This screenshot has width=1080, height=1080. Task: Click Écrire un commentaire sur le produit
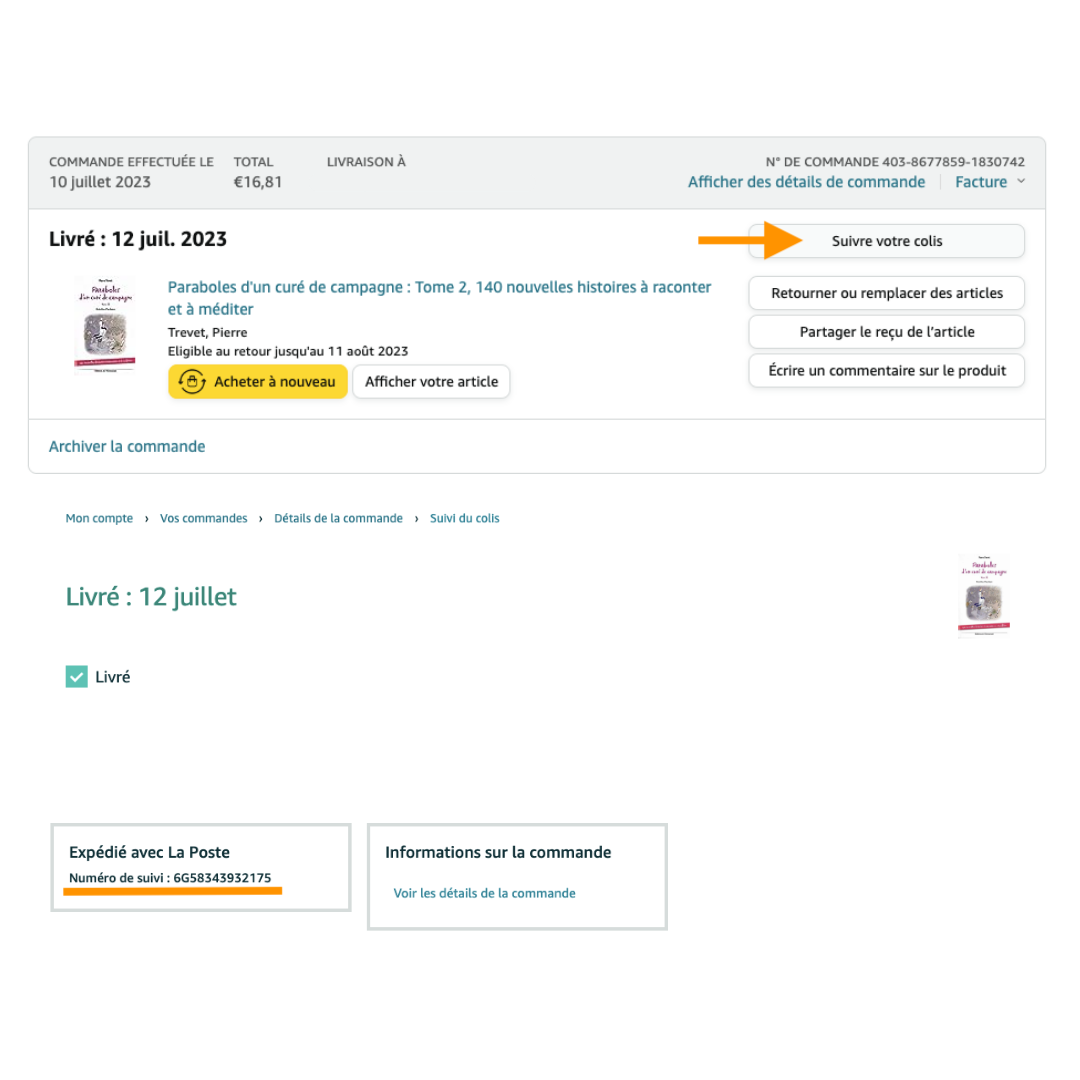pyautogui.click(x=886, y=370)
